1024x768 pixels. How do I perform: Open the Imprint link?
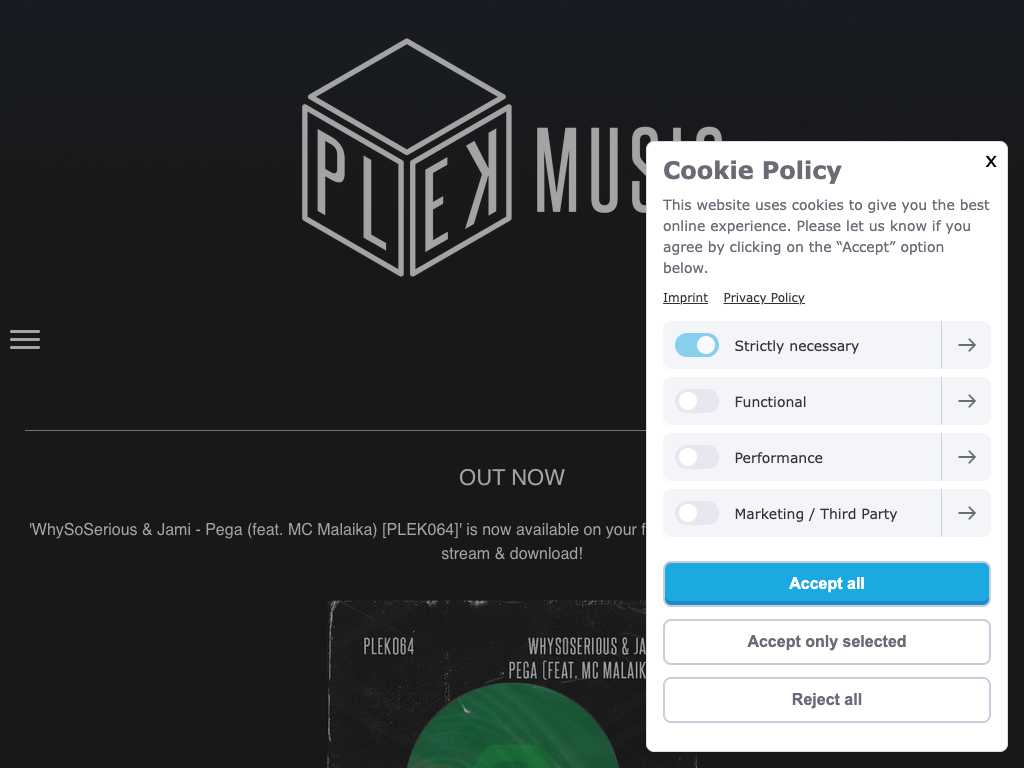tap(685, 298)
